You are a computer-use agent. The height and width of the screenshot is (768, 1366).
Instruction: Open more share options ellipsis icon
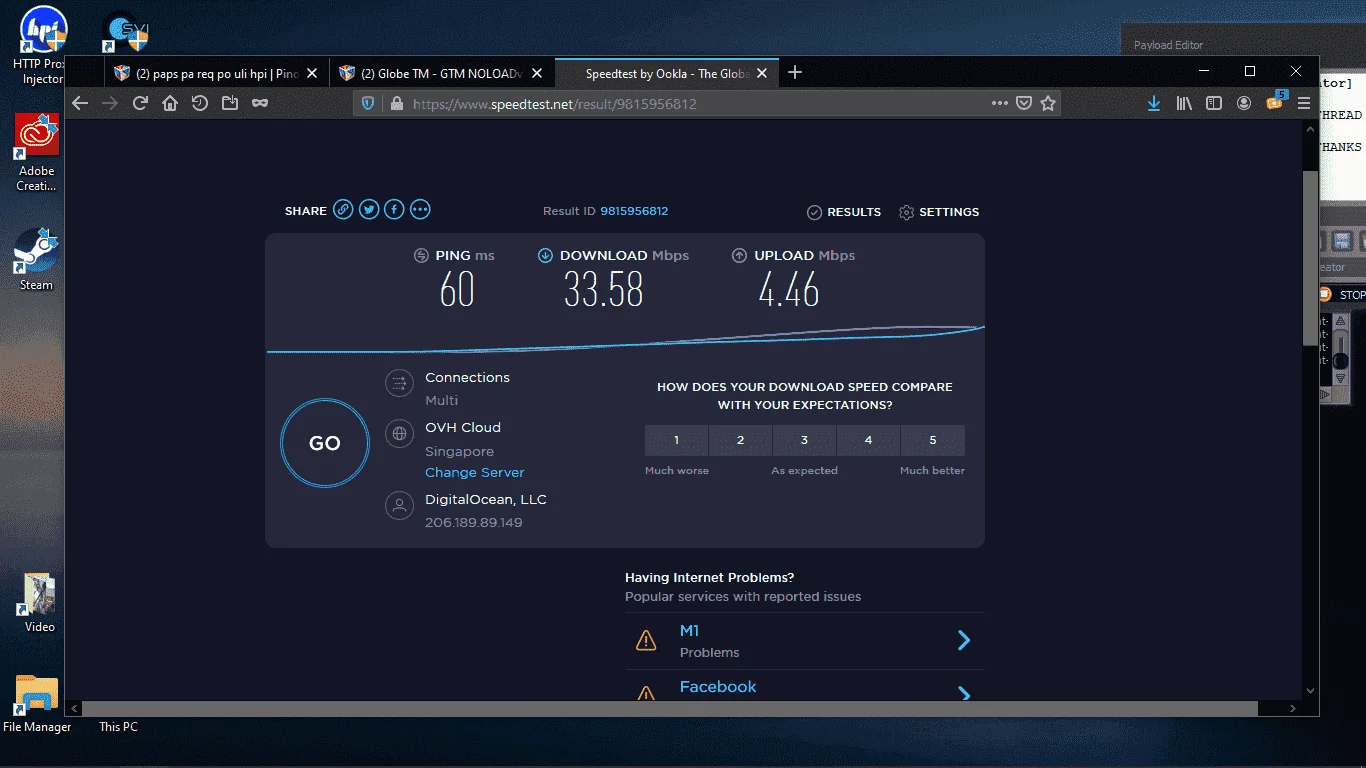(x=420, y=210)
